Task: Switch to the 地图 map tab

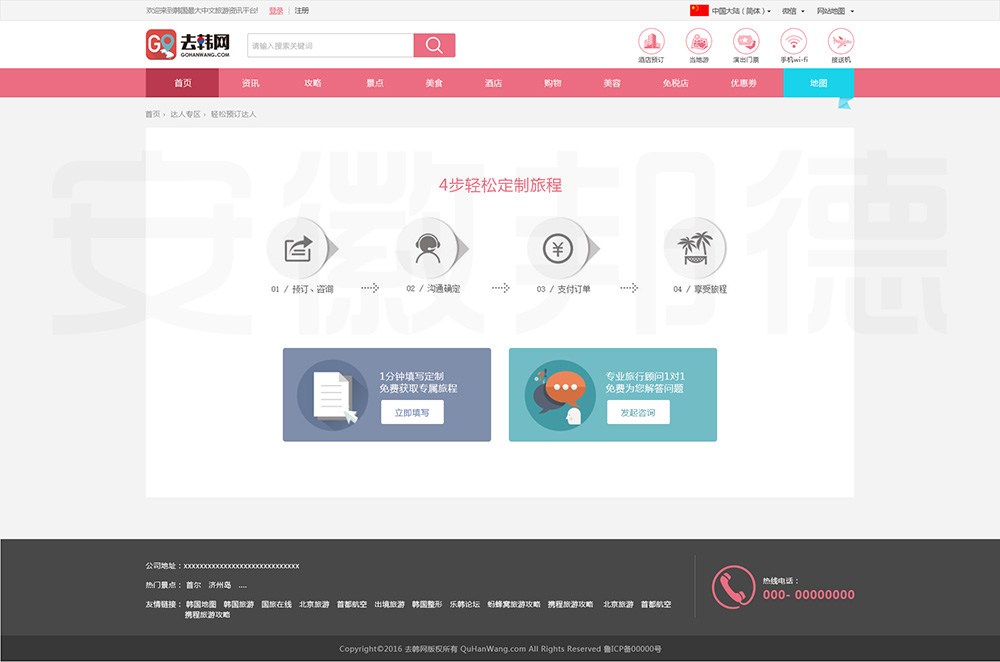Action: point(818,83)
